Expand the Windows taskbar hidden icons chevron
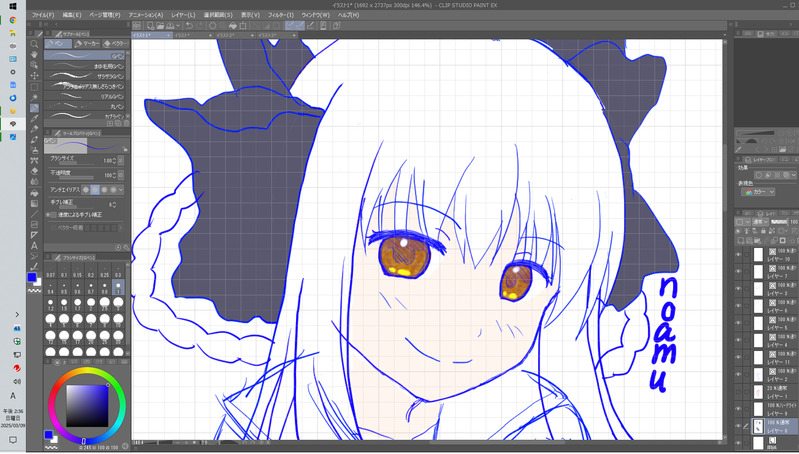 pos(17,315)
